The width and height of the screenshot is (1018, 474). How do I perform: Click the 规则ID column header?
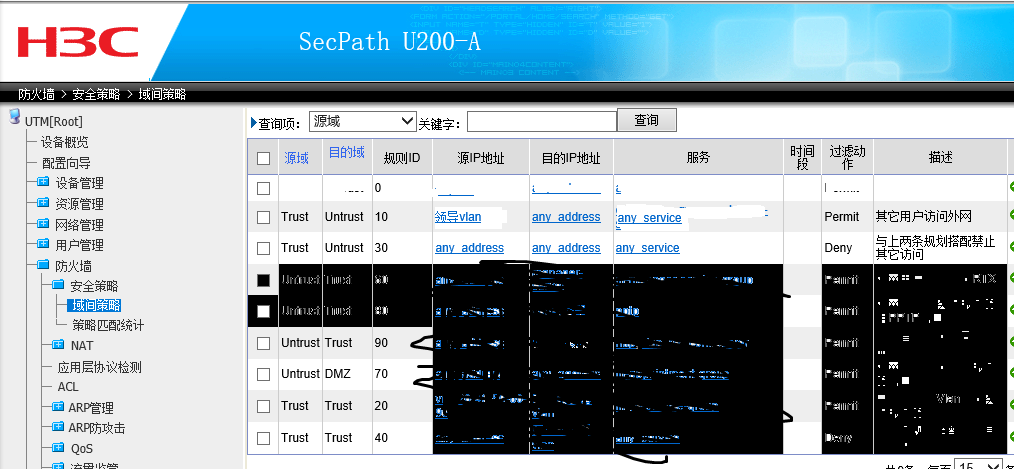[x=402, y=158]
